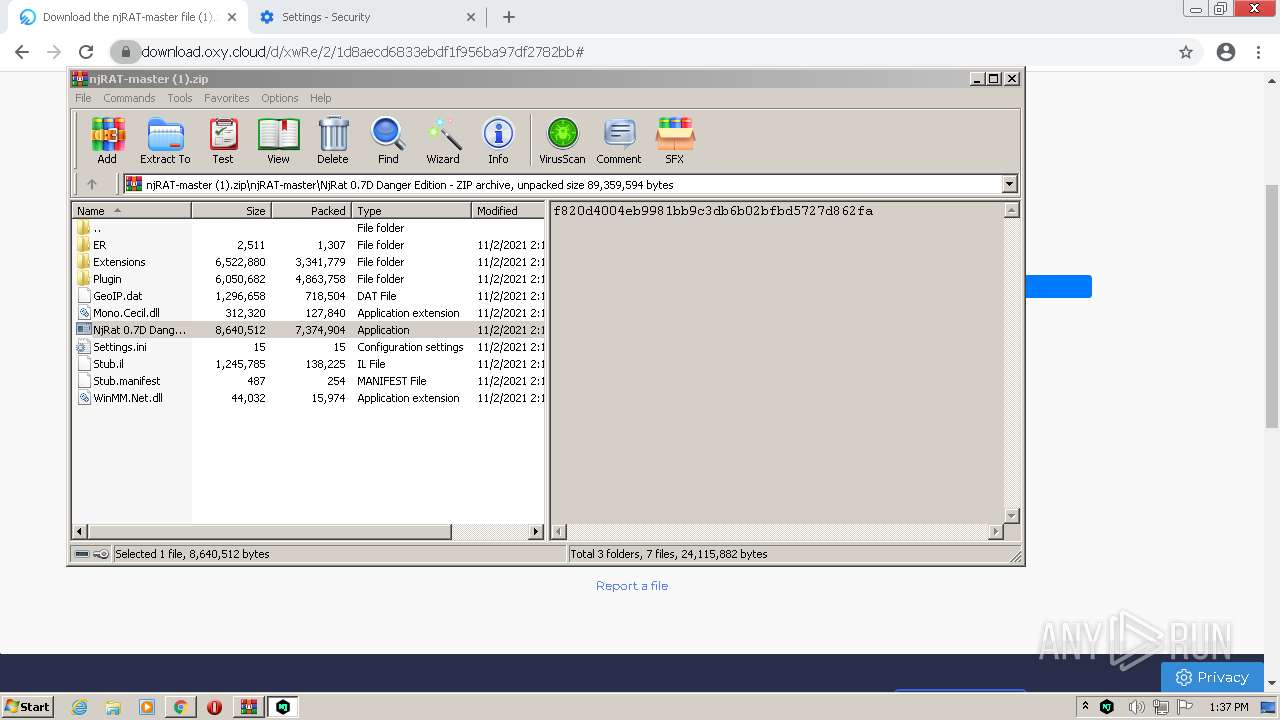Click the Report a file link
The image size is (1280, 720).
632,586
